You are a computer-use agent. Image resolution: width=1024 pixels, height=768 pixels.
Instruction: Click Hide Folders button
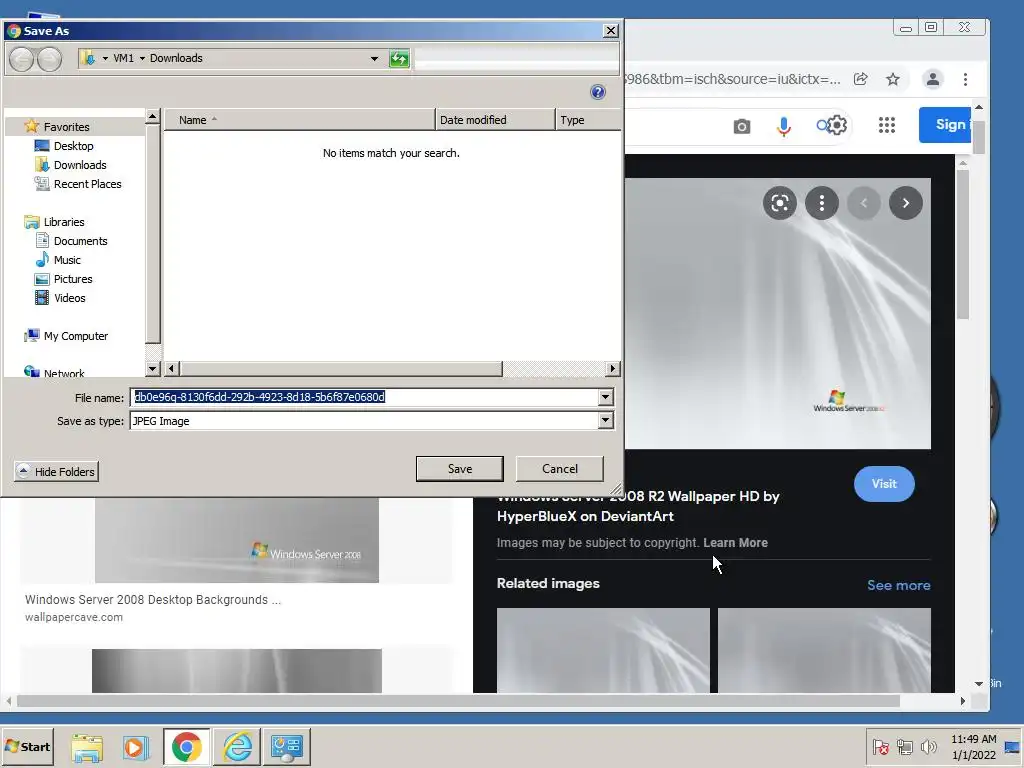point(56,472)
